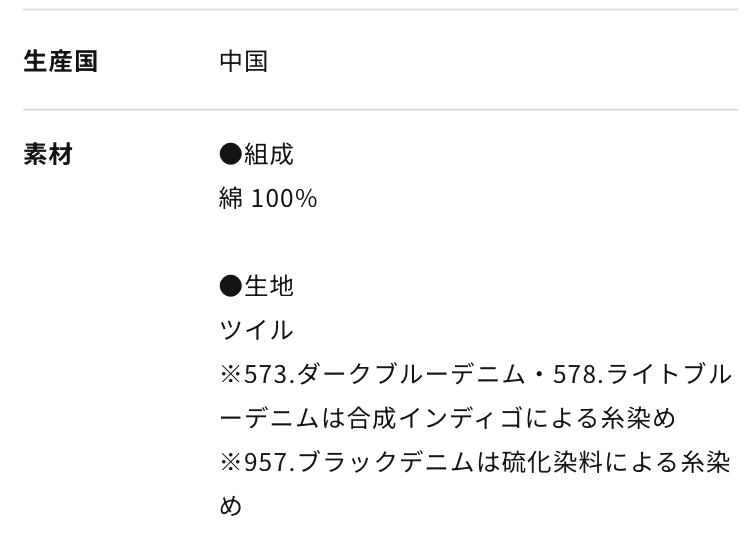Click the lone め on the last line
The image size is (753, 538).
click(x=231, y=506)
